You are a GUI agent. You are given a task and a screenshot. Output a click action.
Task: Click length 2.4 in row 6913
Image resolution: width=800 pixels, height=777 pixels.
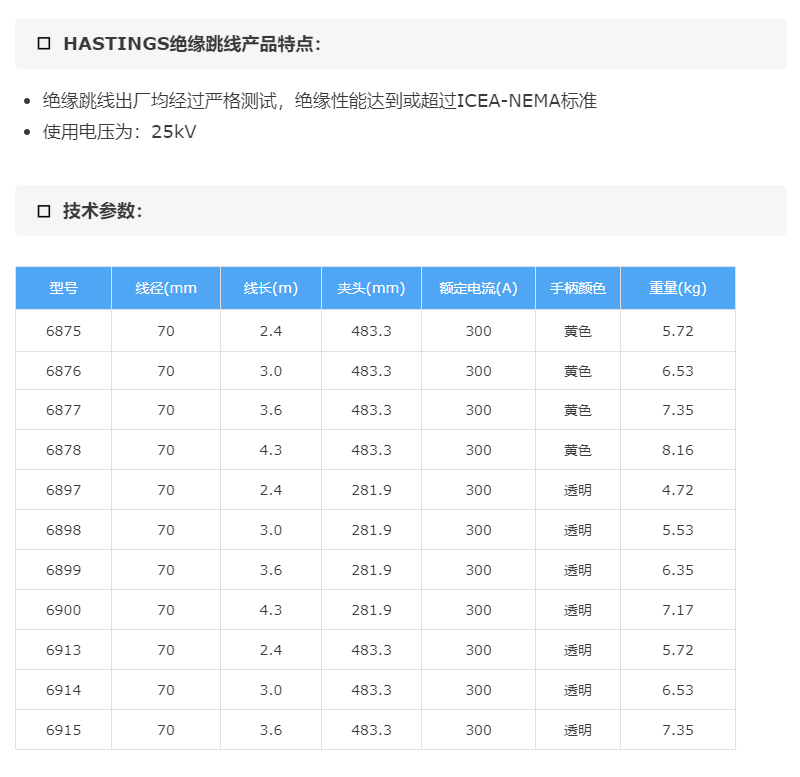[x=270, y=650]
